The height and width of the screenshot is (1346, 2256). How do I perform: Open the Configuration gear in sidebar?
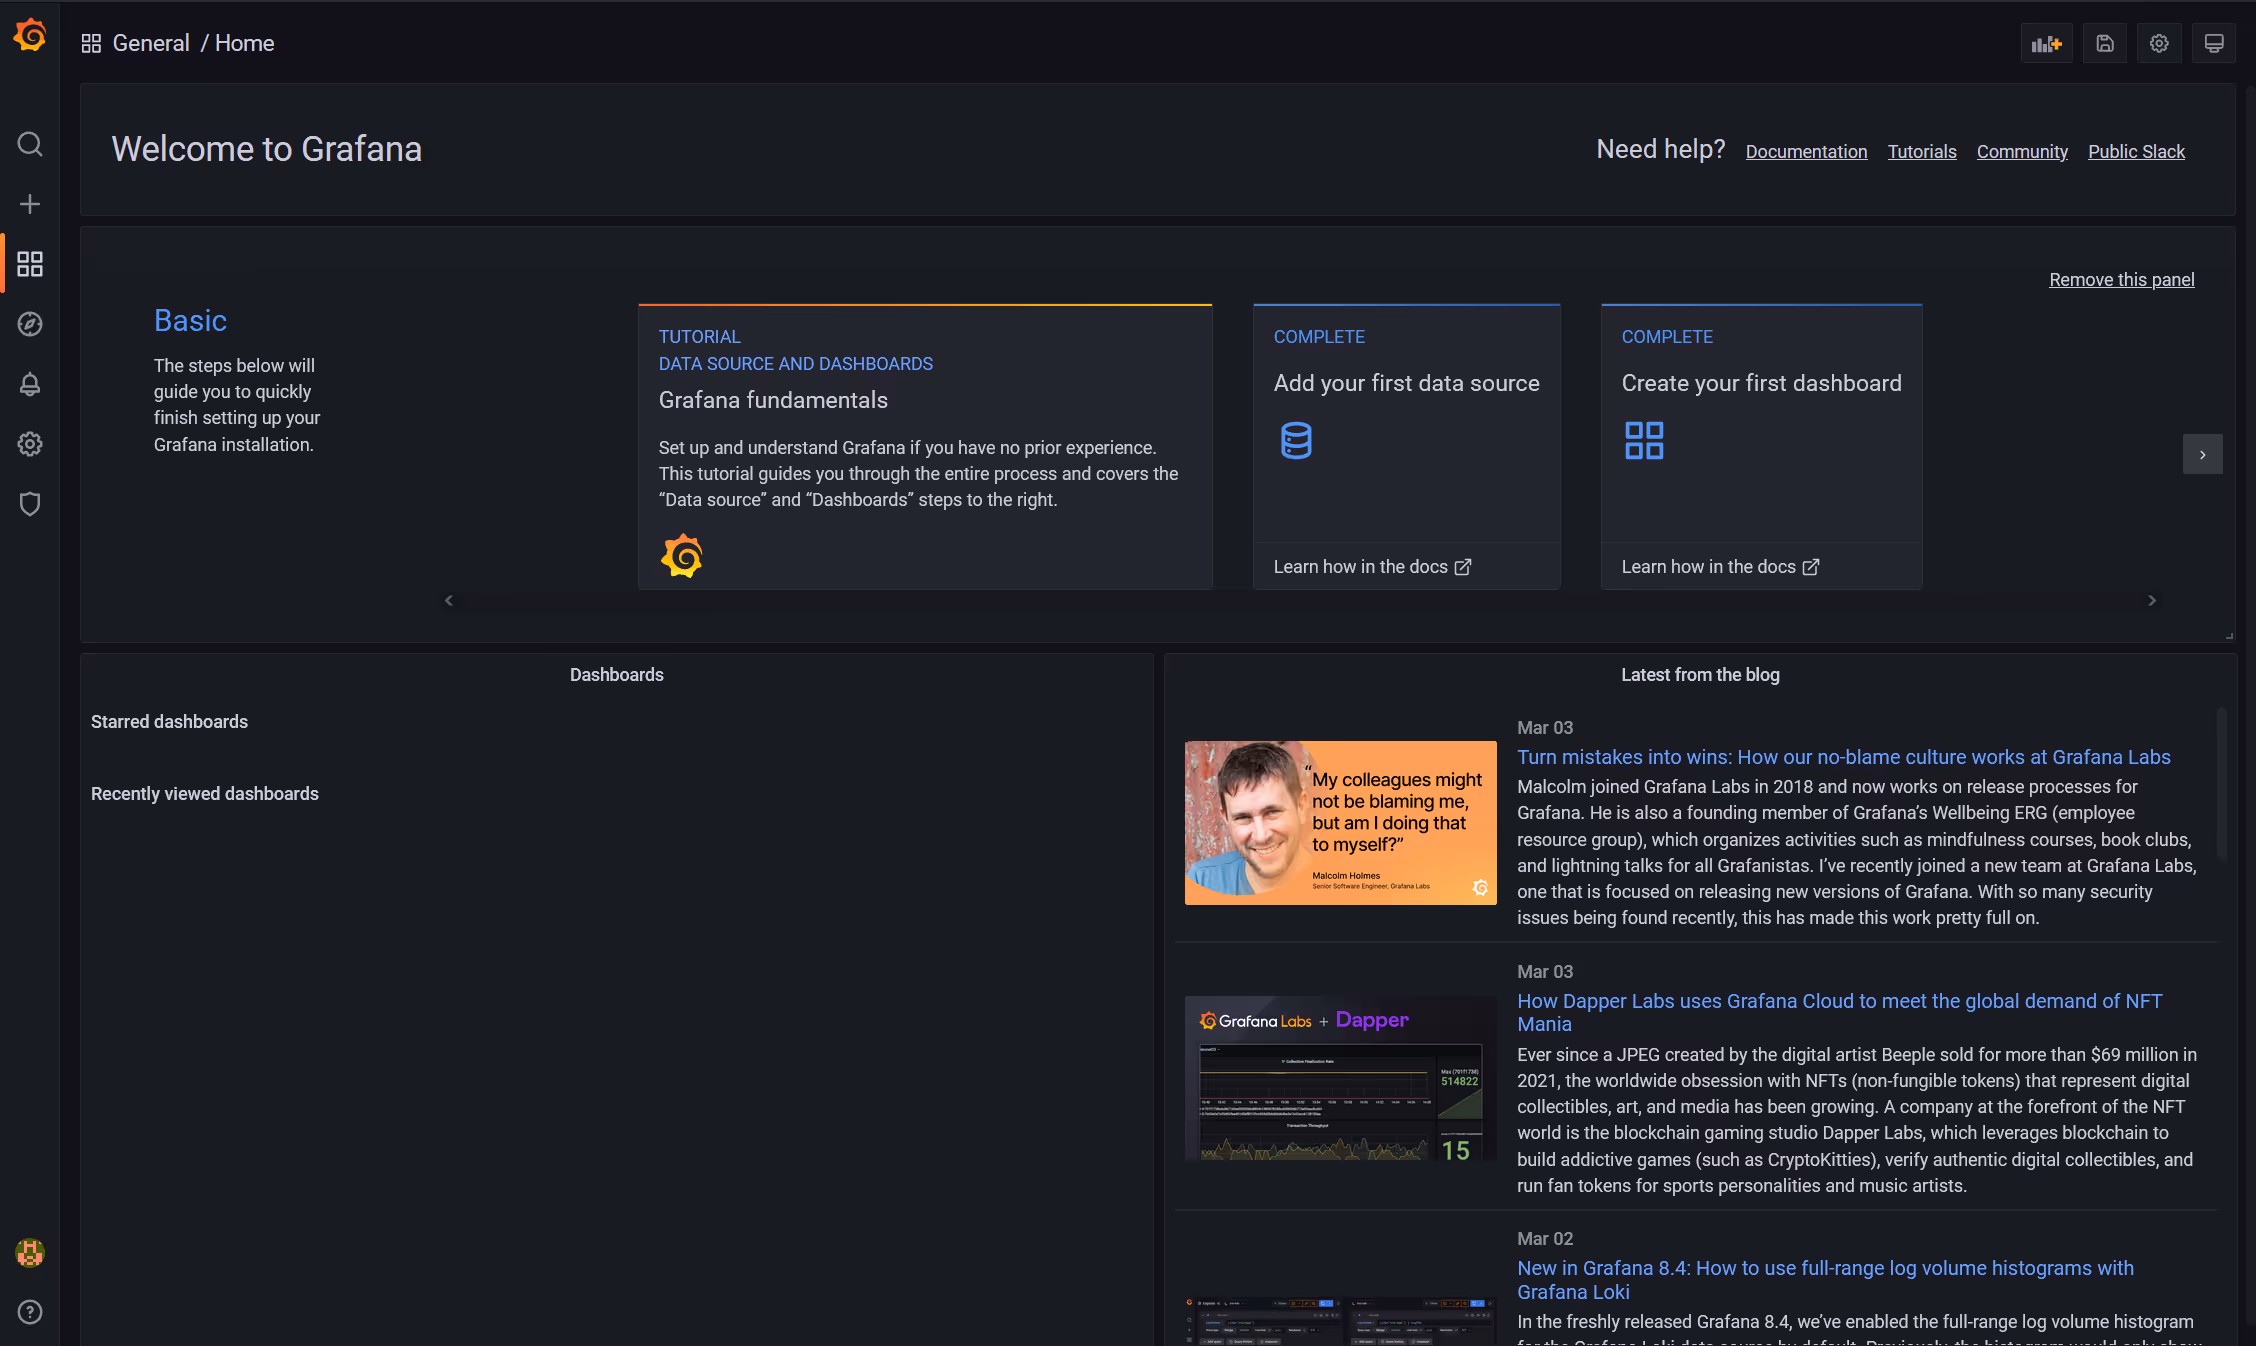click(30, 444)
